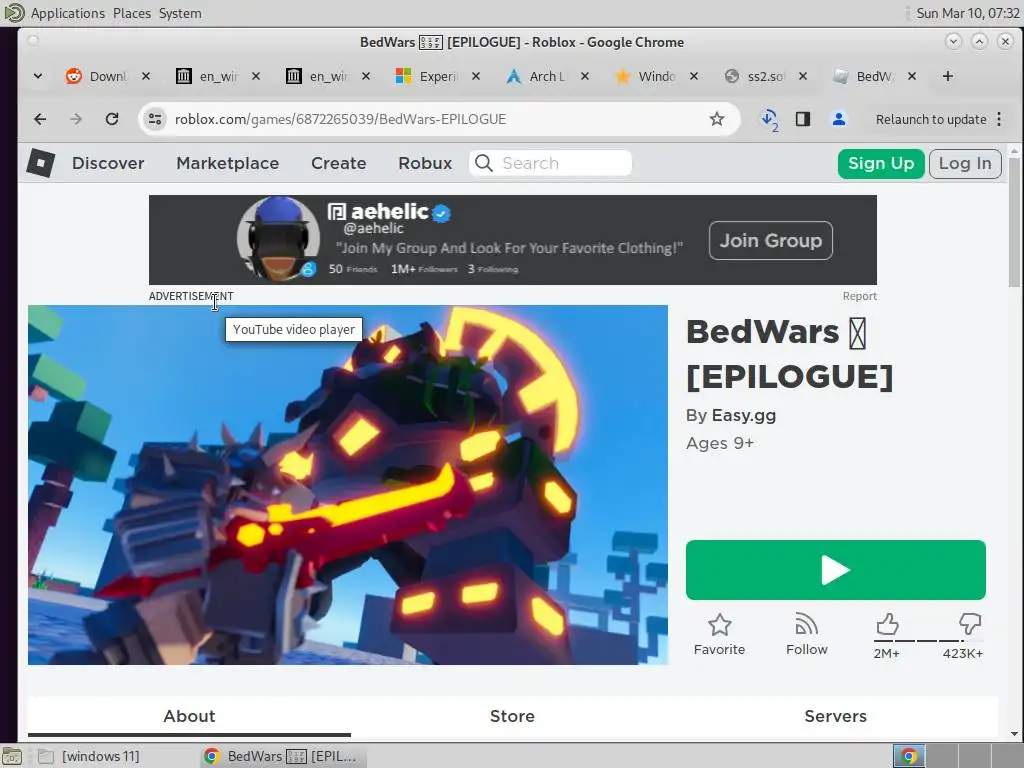Click the Log In button
The image size is (1024, 768).
pyautogui.click(x=965, y=163)
